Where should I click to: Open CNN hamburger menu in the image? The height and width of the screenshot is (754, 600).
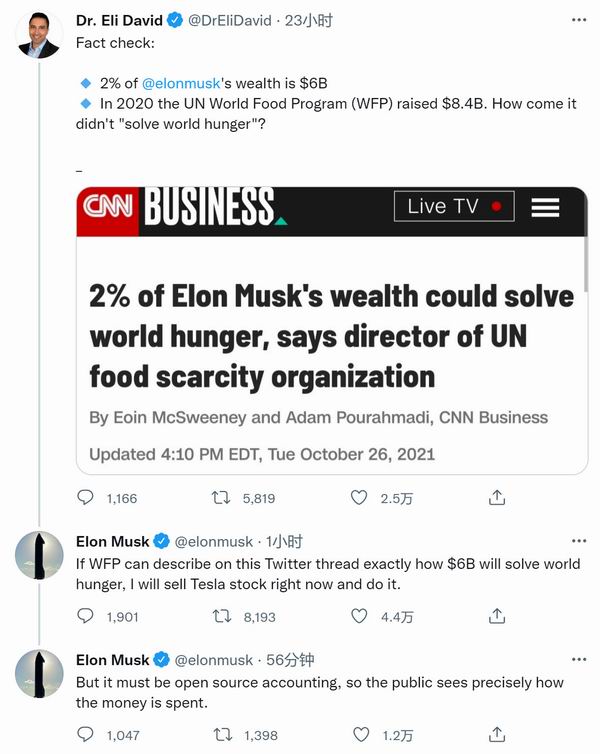coord(545,207)
